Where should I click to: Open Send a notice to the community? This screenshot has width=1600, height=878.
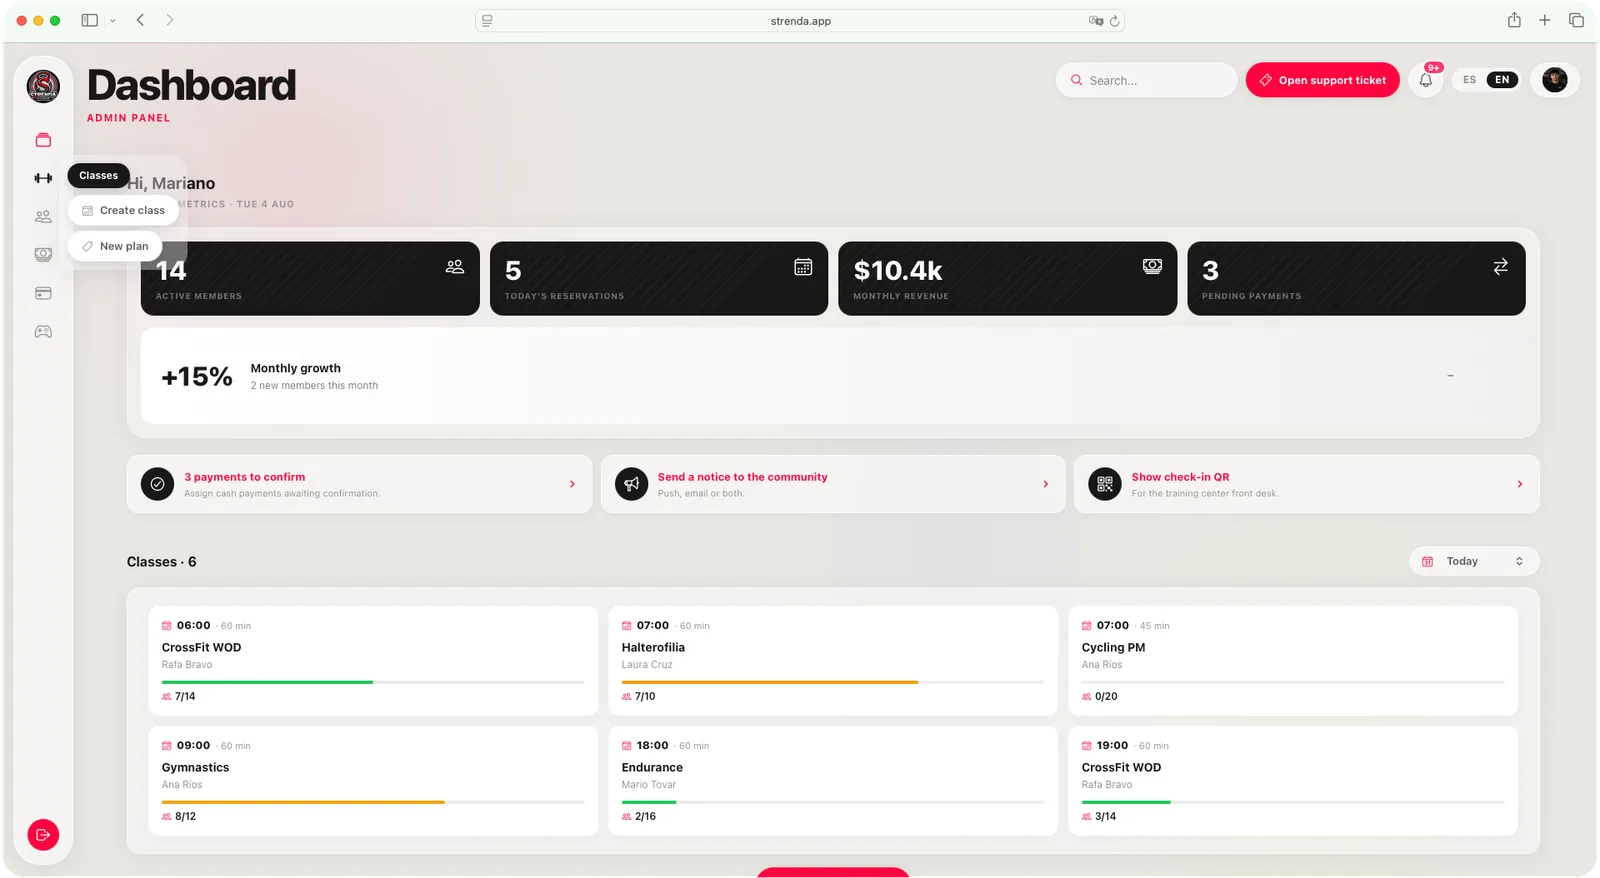[743, 477]
